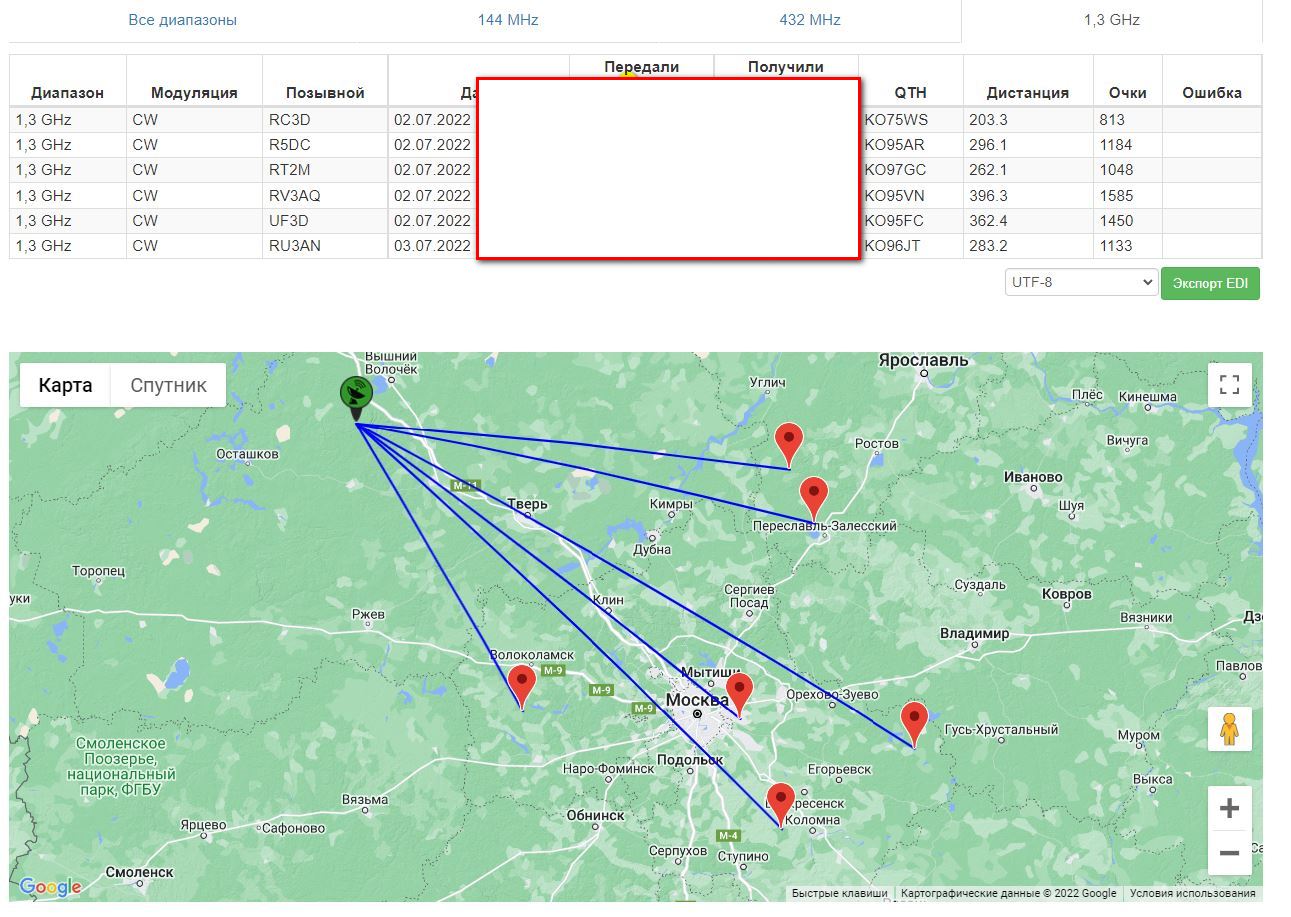Zoom out the map with minus button
1291x917 pixels.
tap(1229, 853)
